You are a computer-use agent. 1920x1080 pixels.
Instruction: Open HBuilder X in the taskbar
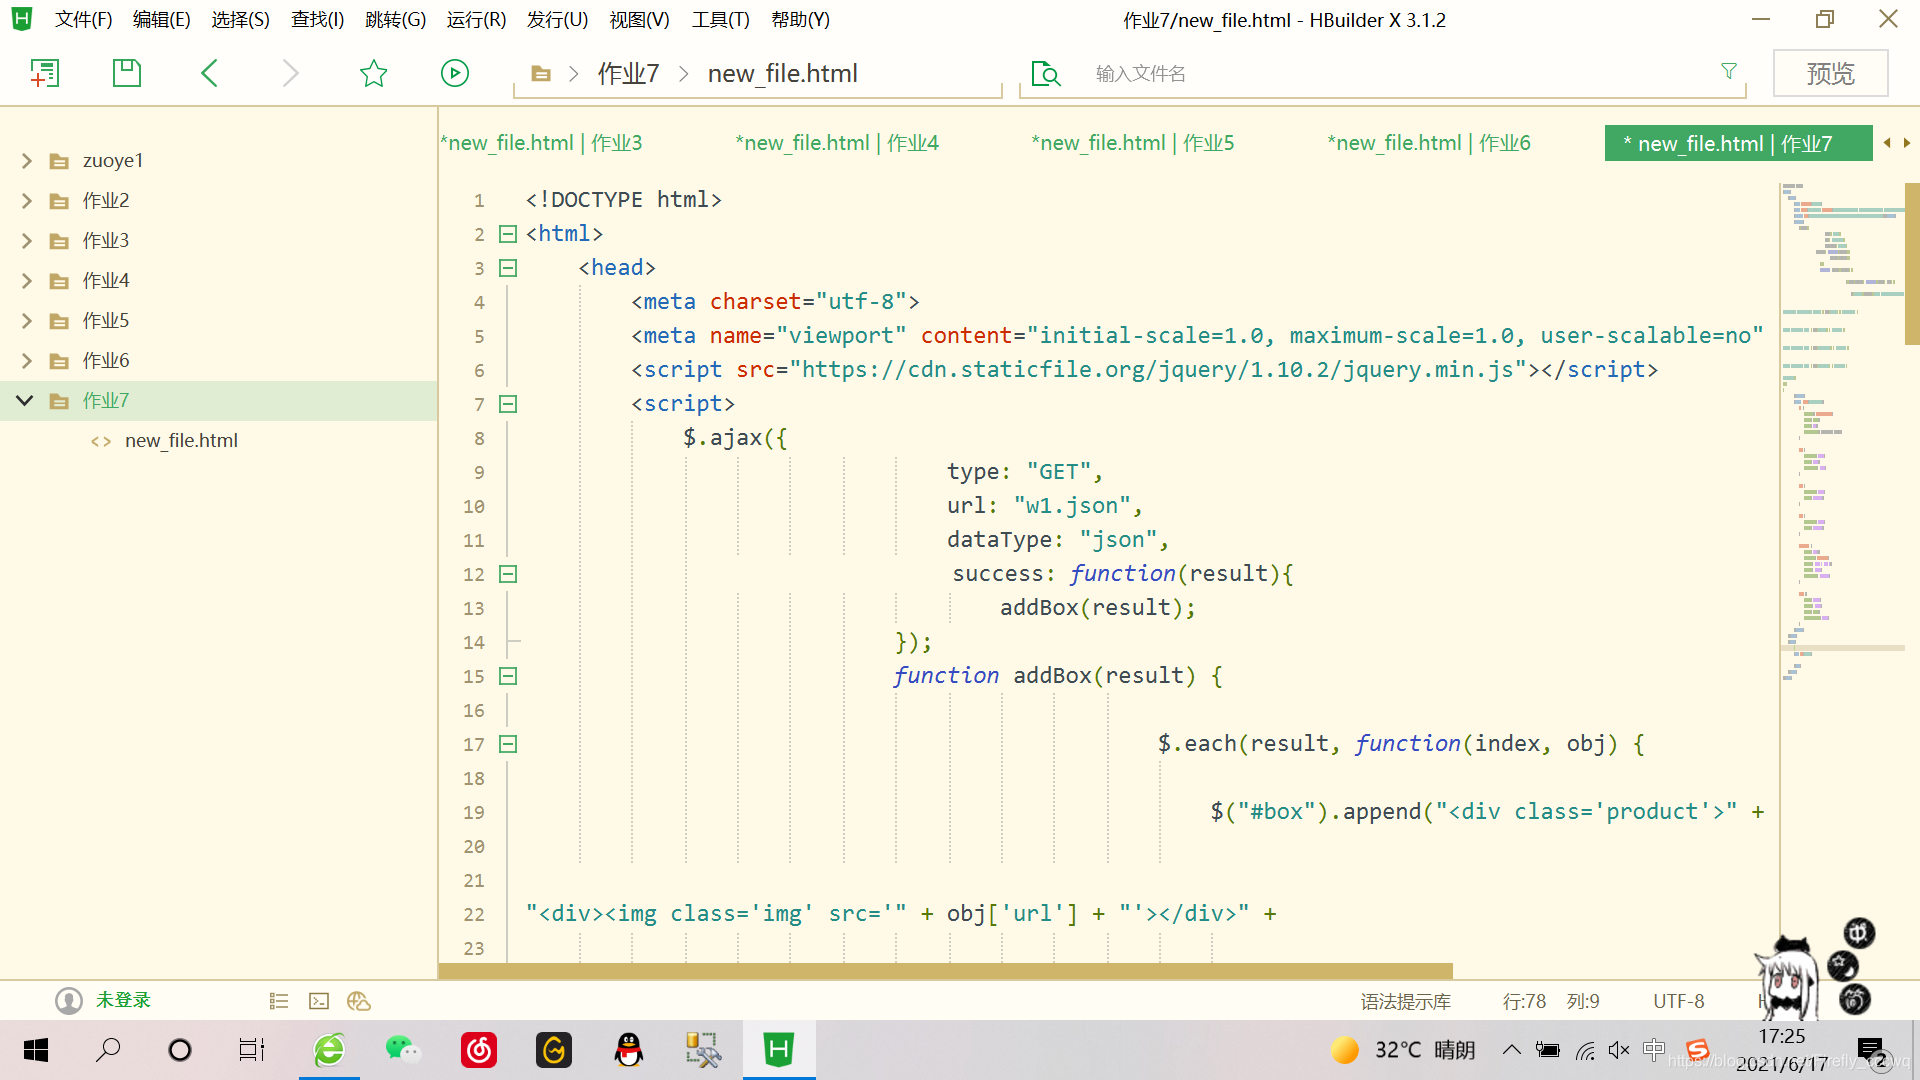point(779,1050)
